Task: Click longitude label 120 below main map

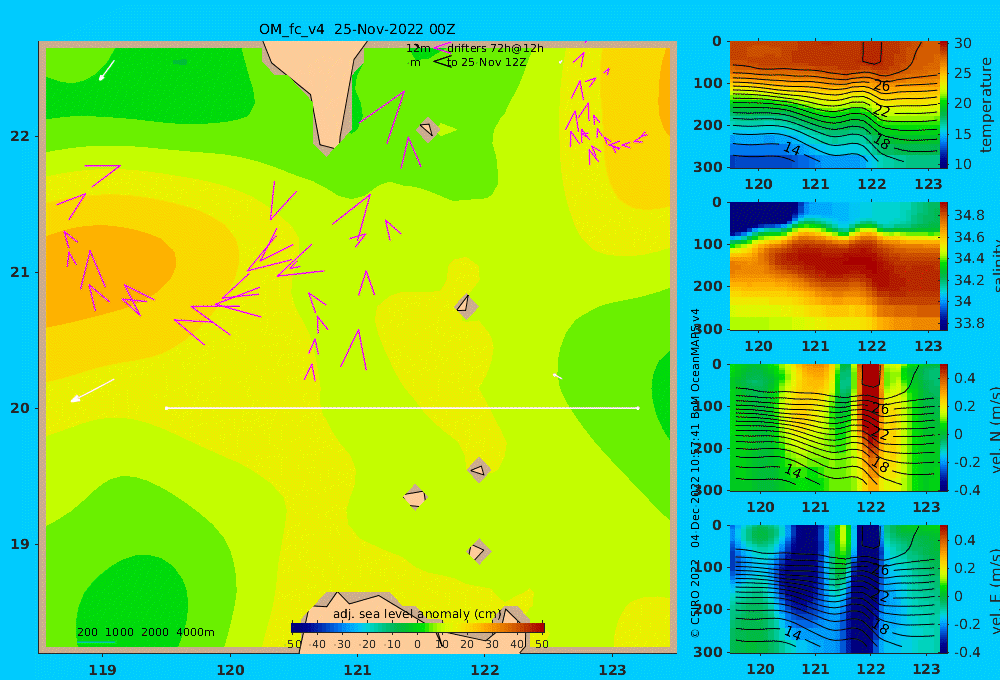Action: tap(230, 670)
